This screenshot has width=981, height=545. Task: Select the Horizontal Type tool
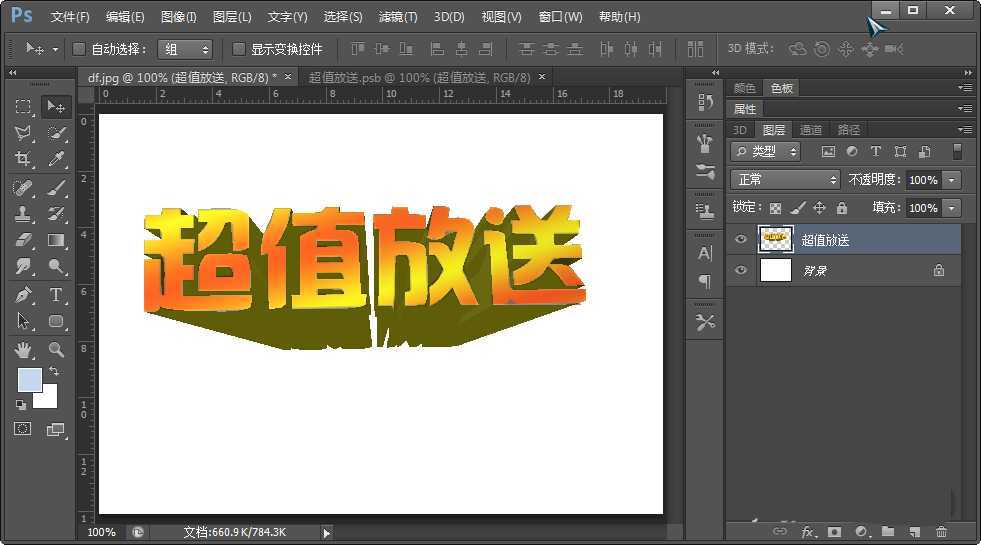(x=56, y=294)
